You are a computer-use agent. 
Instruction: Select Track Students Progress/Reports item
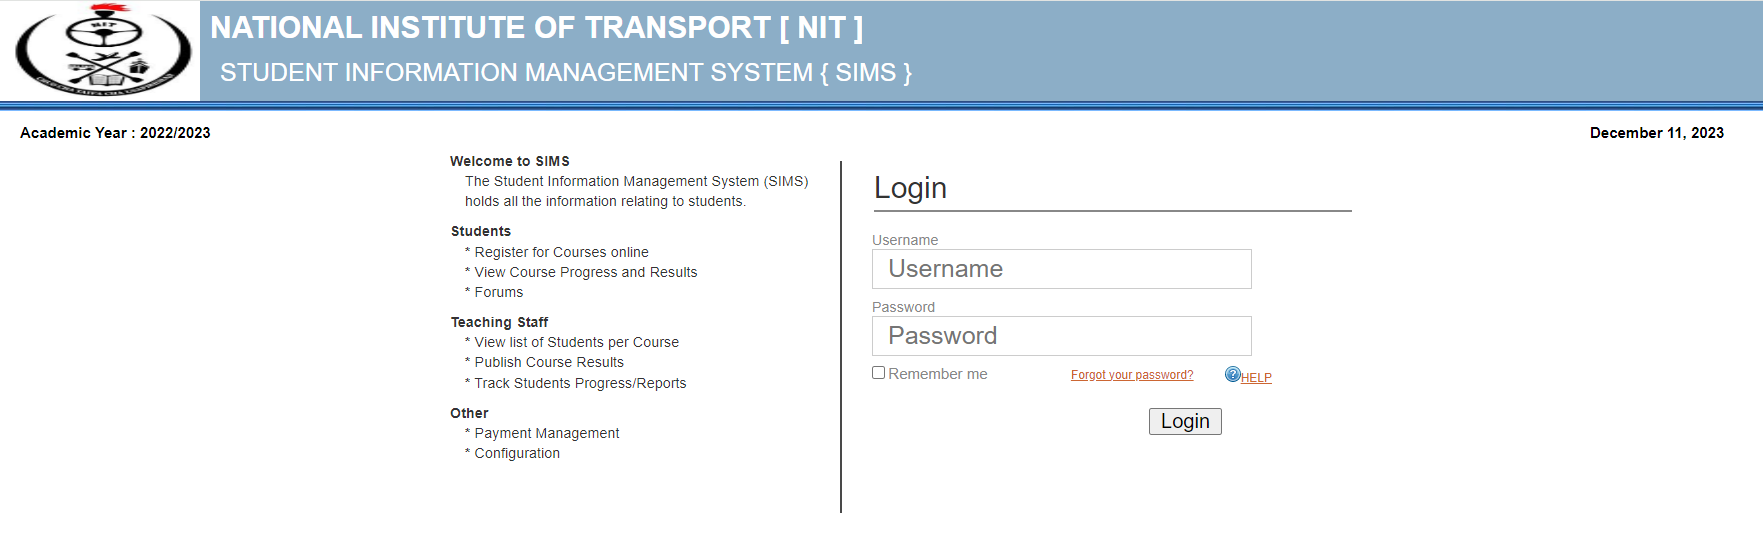click(x=580, y=383)
